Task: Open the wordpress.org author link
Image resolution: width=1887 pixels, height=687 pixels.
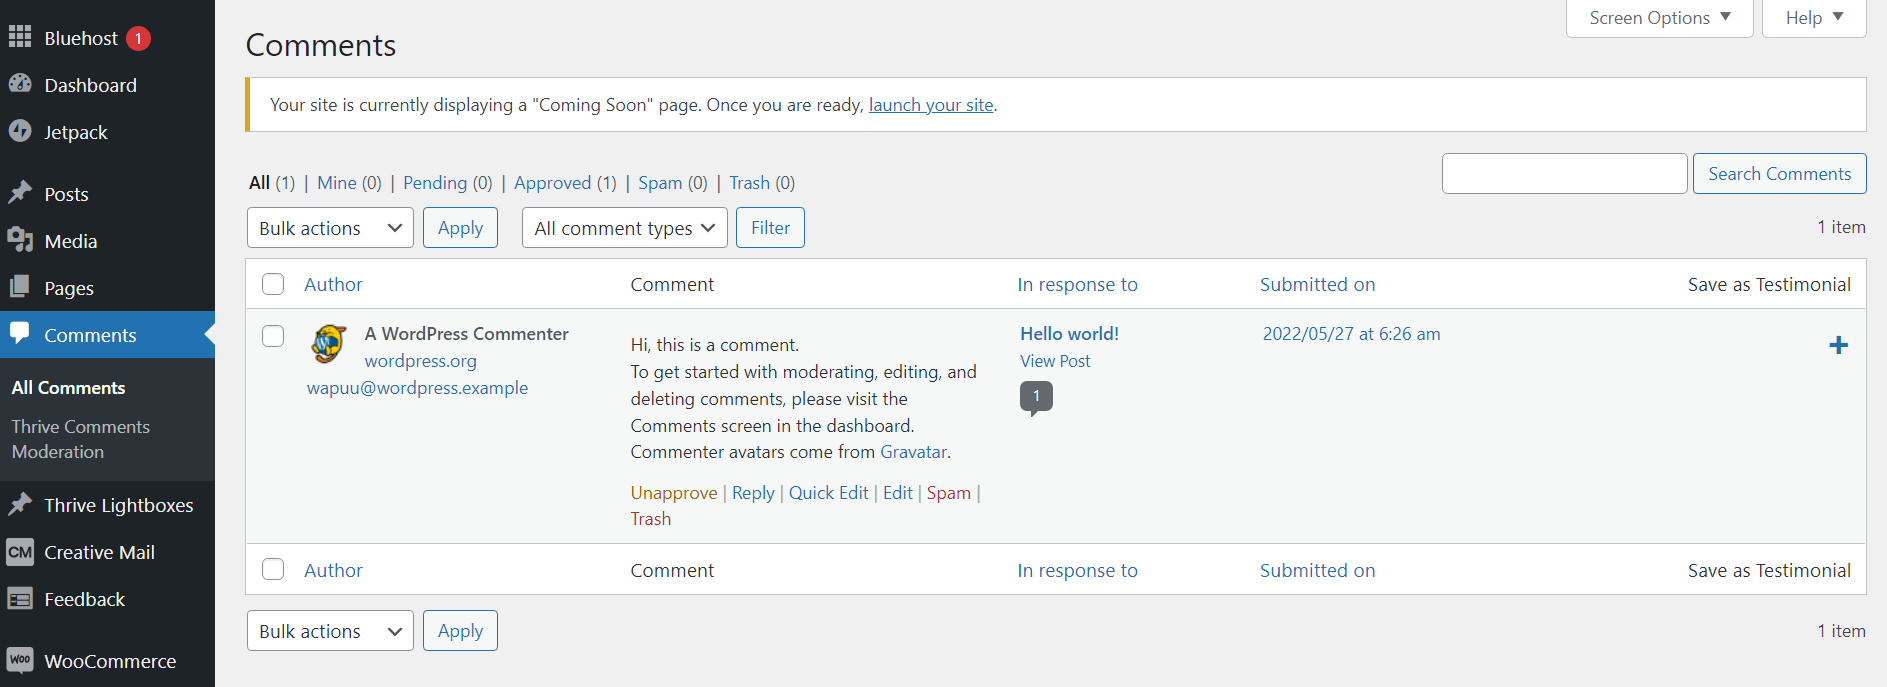Action: point(420,361)
